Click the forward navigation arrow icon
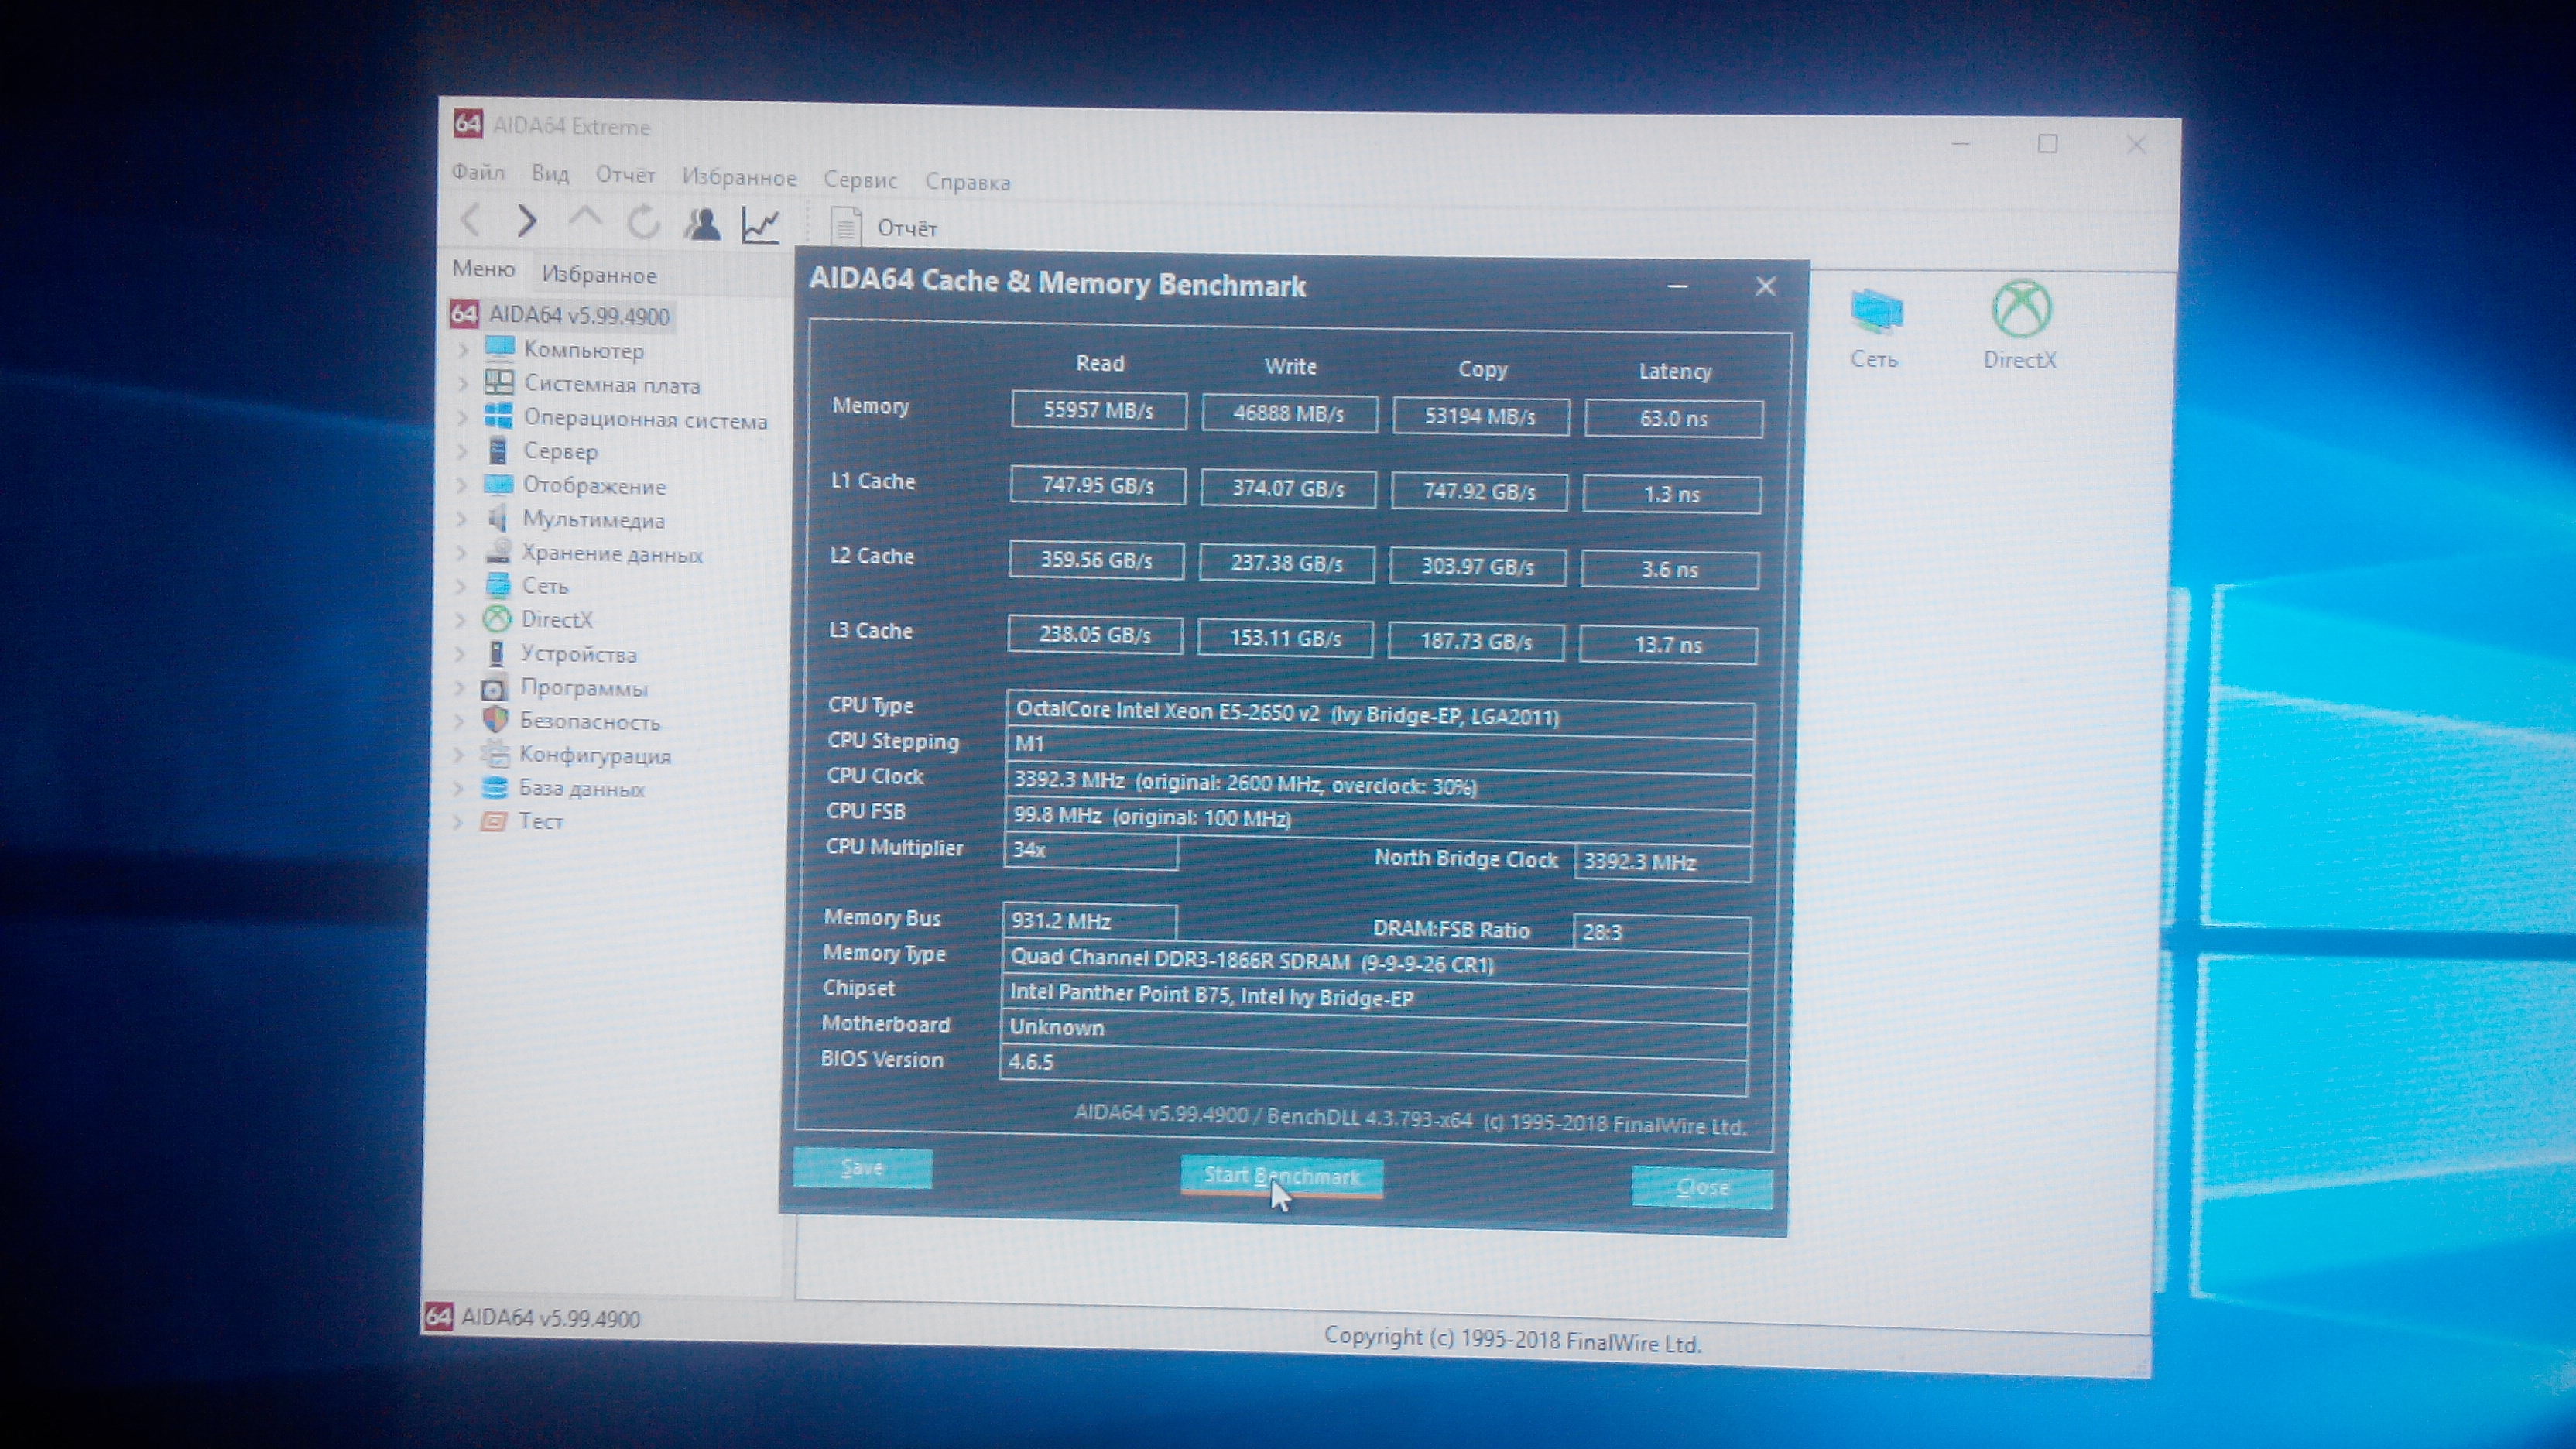The width and height of the screenshot is (2576, 1449). [527, 220]
